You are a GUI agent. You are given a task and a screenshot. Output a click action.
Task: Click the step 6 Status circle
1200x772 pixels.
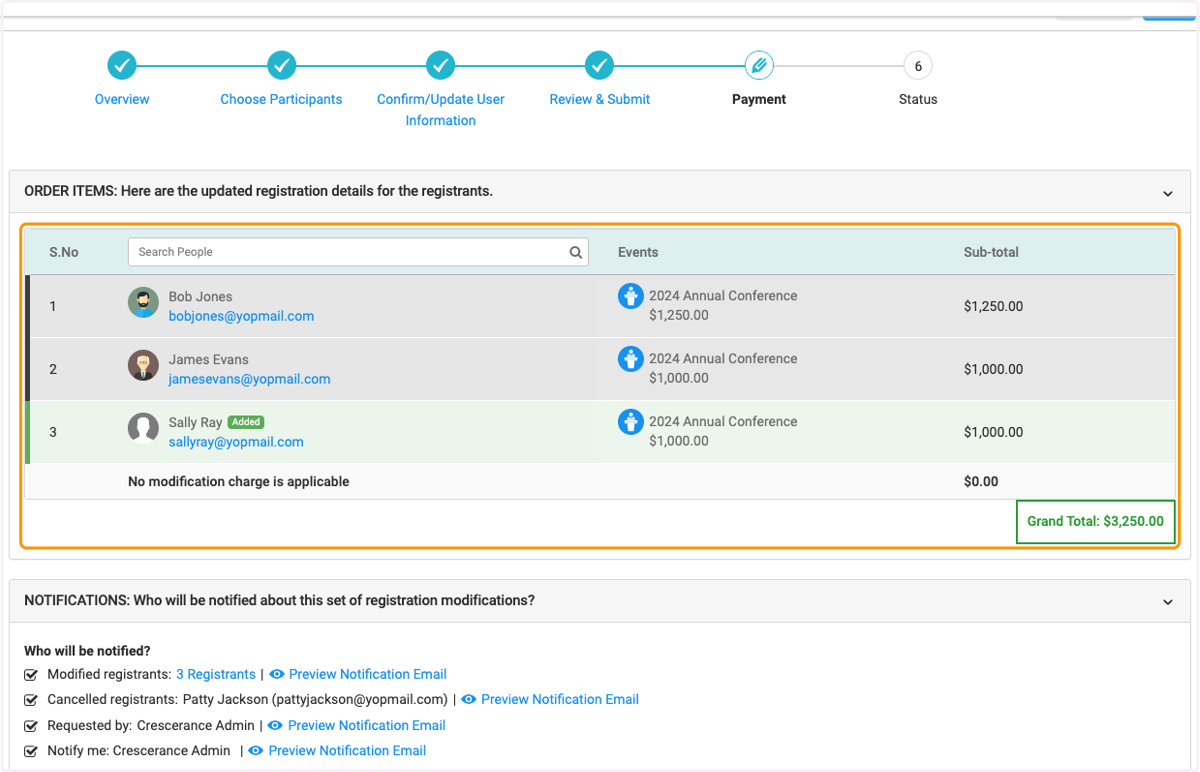(x=918, y=66)
